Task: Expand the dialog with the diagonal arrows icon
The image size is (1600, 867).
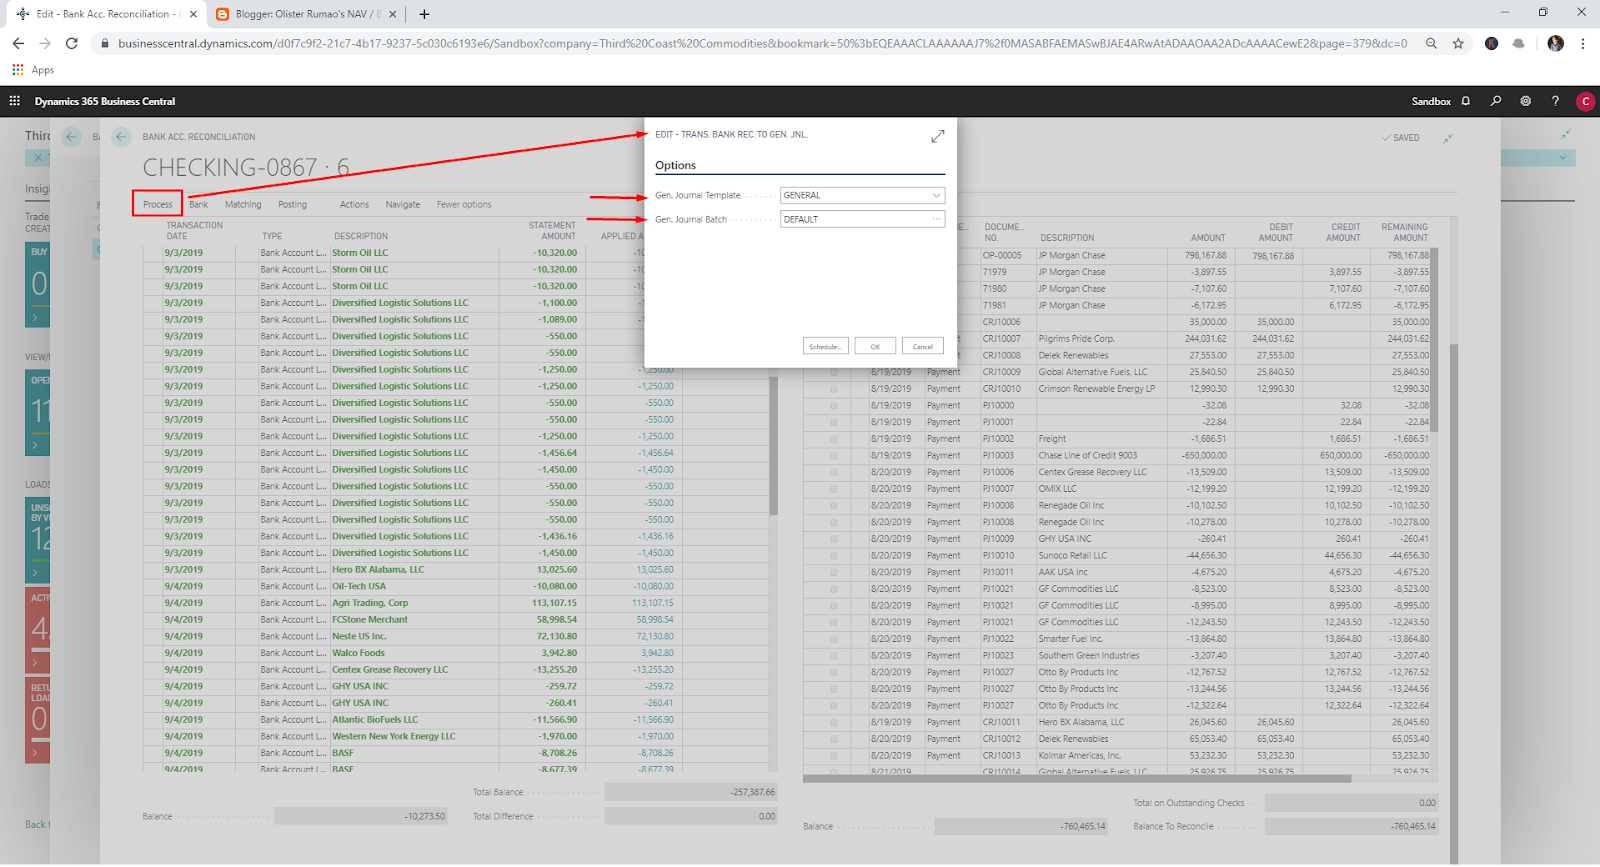Action: tap(937, 136)
